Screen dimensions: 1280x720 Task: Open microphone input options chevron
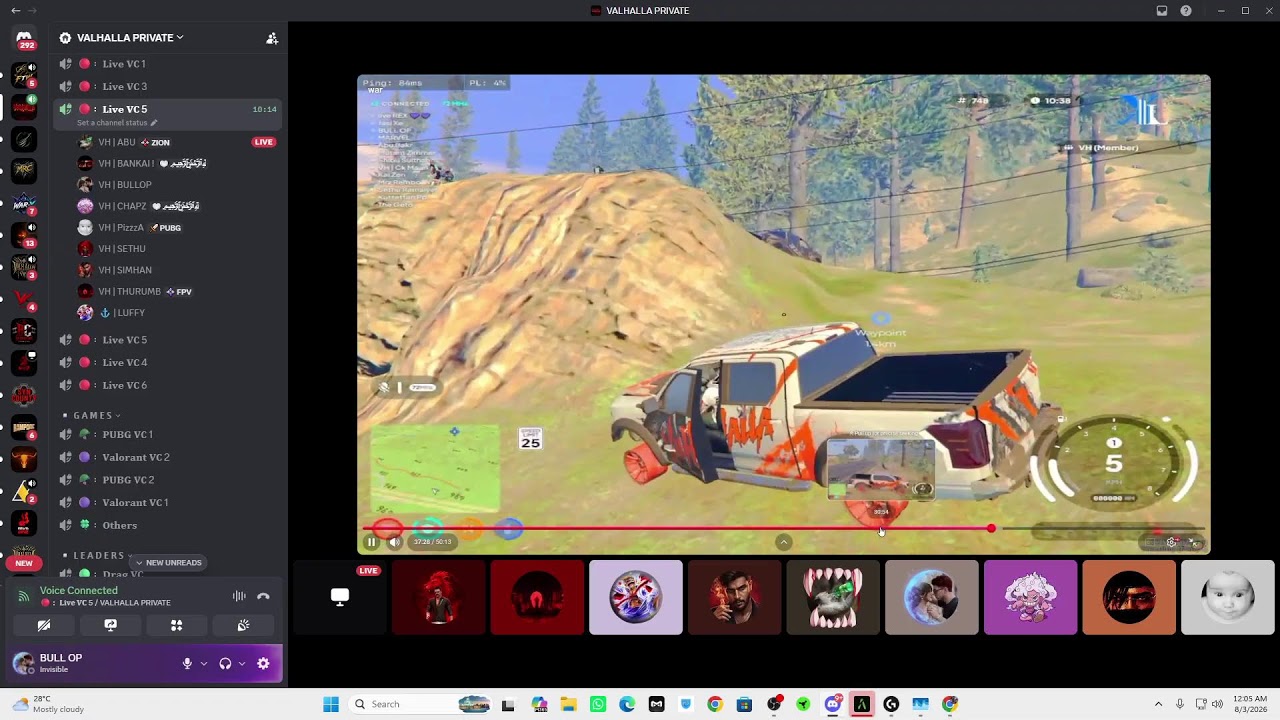[204, 663]
